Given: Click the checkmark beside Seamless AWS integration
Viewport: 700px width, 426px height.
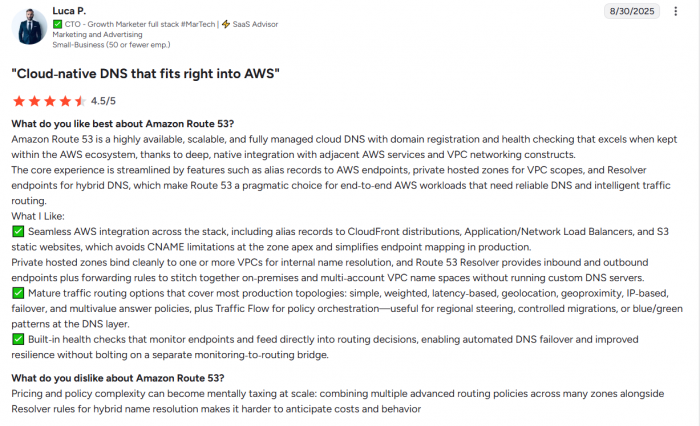Looking at the screenshot, I should [x=17, y=231].
